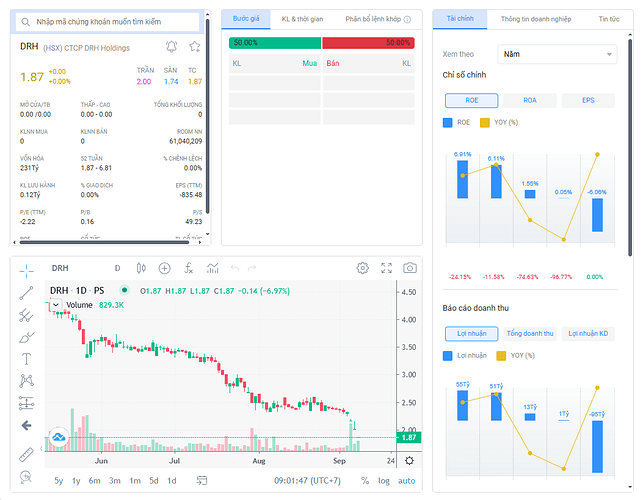This screenshot has width=642, height=500.
Task: Select the crosshair cursor tool
Action: [x=26, y=271]
